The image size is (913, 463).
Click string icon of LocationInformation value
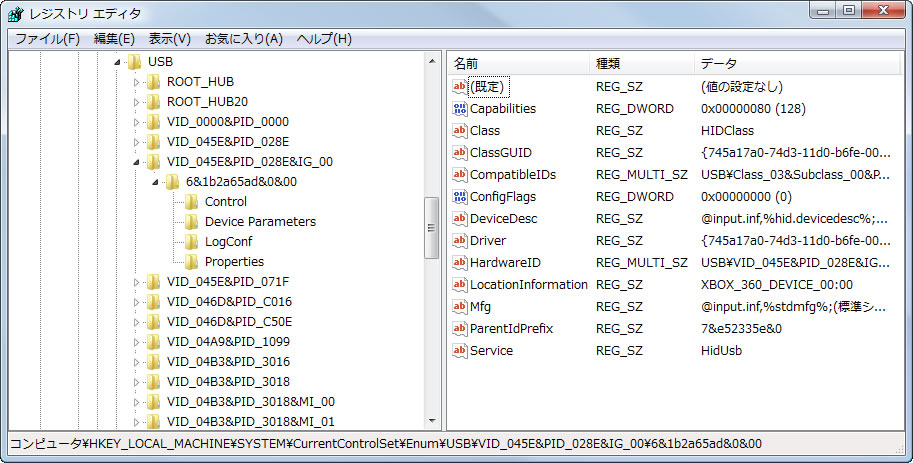point(460,285)
